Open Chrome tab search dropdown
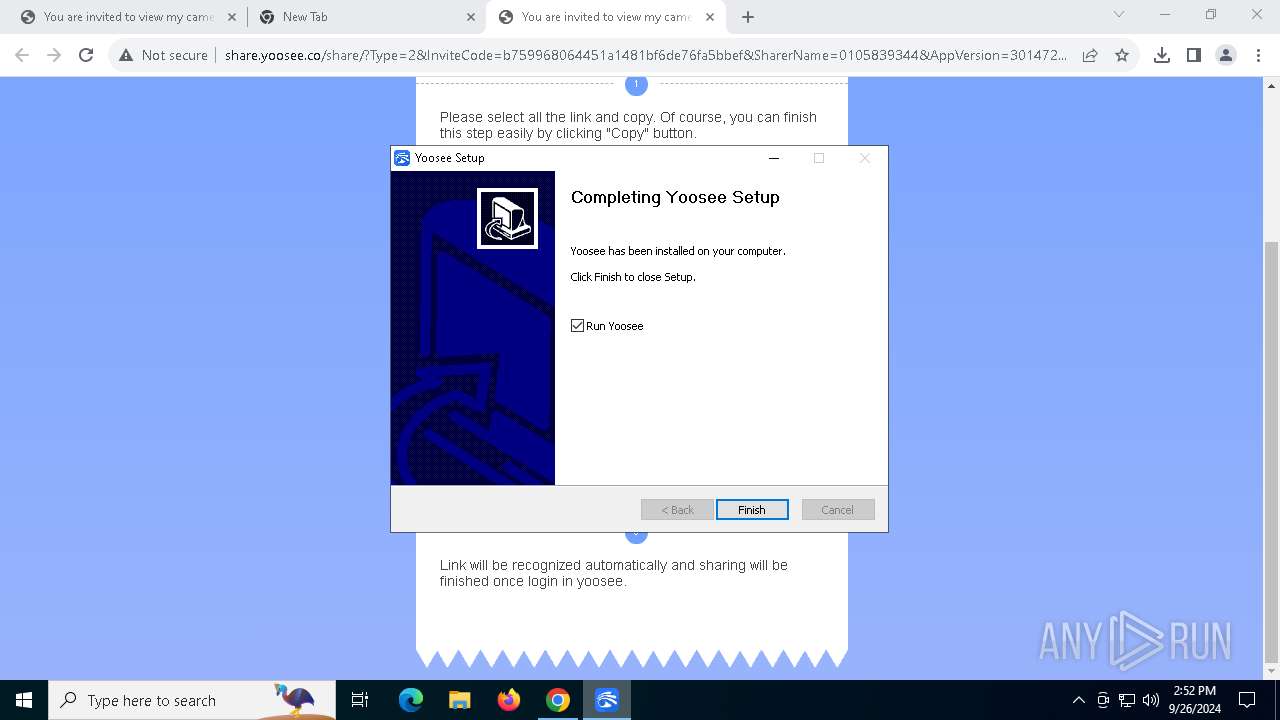Viewport: 1280px width, 720px height. click(1119, 14)
